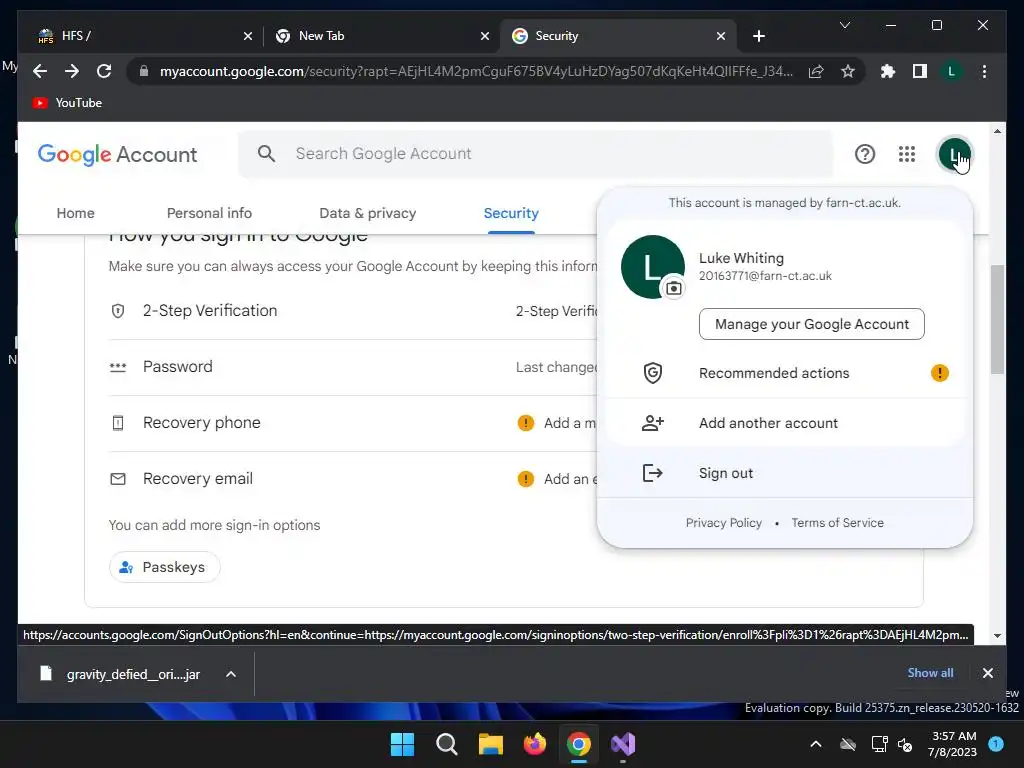Screen dimensions: 1024x768
Task: Share this page from the address bar
Action: click(816, 71)
